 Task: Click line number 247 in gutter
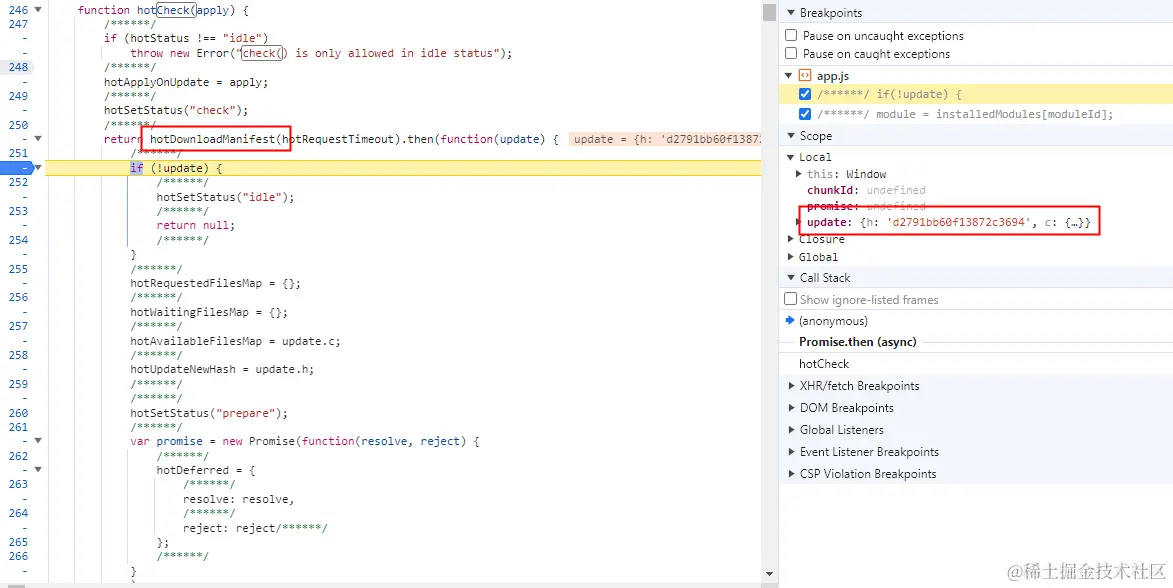(19, 25)
